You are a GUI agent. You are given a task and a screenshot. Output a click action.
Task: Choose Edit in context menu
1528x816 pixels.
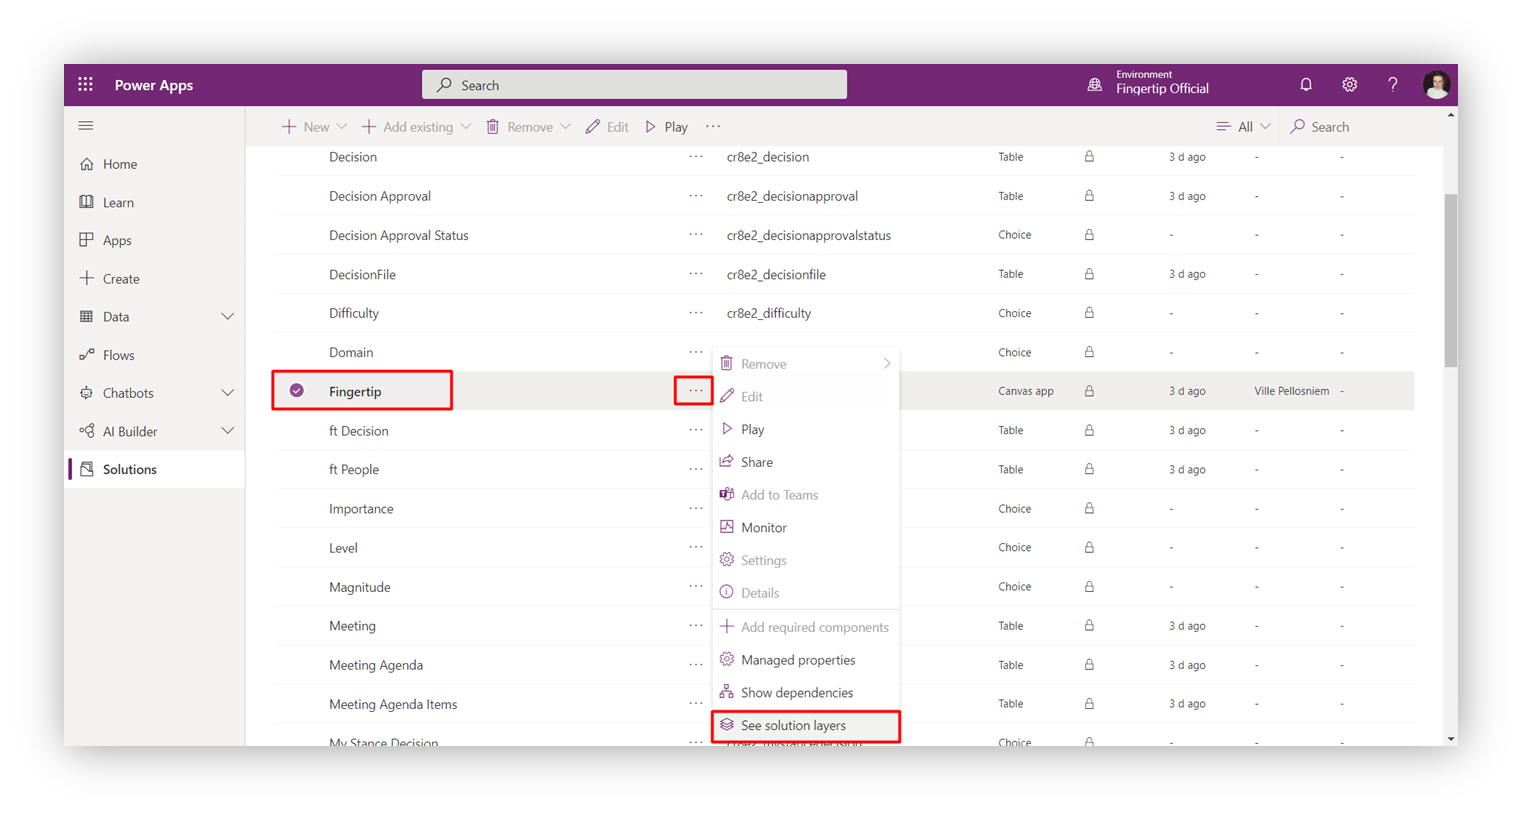[806, 397]
